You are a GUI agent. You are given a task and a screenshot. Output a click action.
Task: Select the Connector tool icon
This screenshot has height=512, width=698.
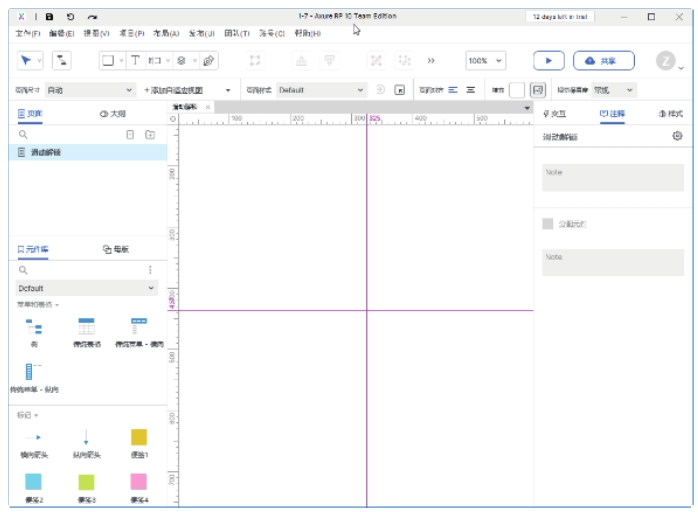(x=61, y=61)
